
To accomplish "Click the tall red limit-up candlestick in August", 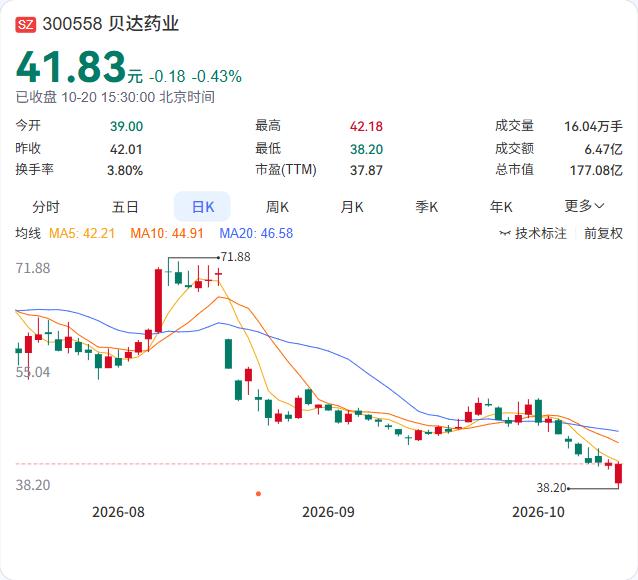I will click(x=158, y=301).
